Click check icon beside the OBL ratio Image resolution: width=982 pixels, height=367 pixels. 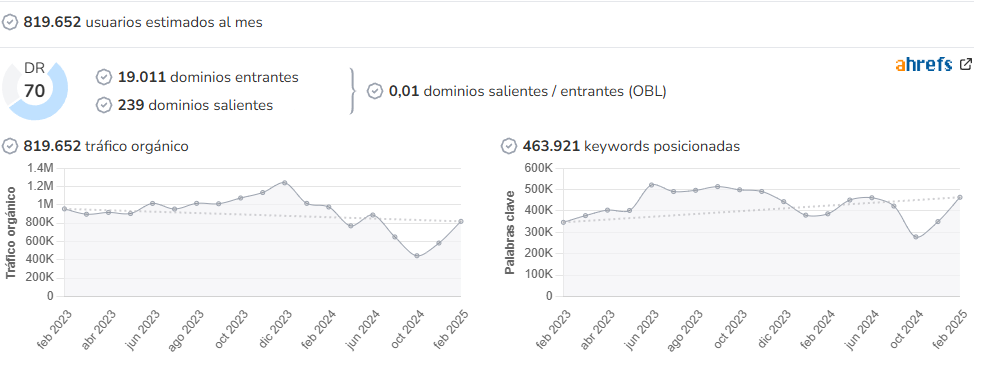[x=375, y=91]
